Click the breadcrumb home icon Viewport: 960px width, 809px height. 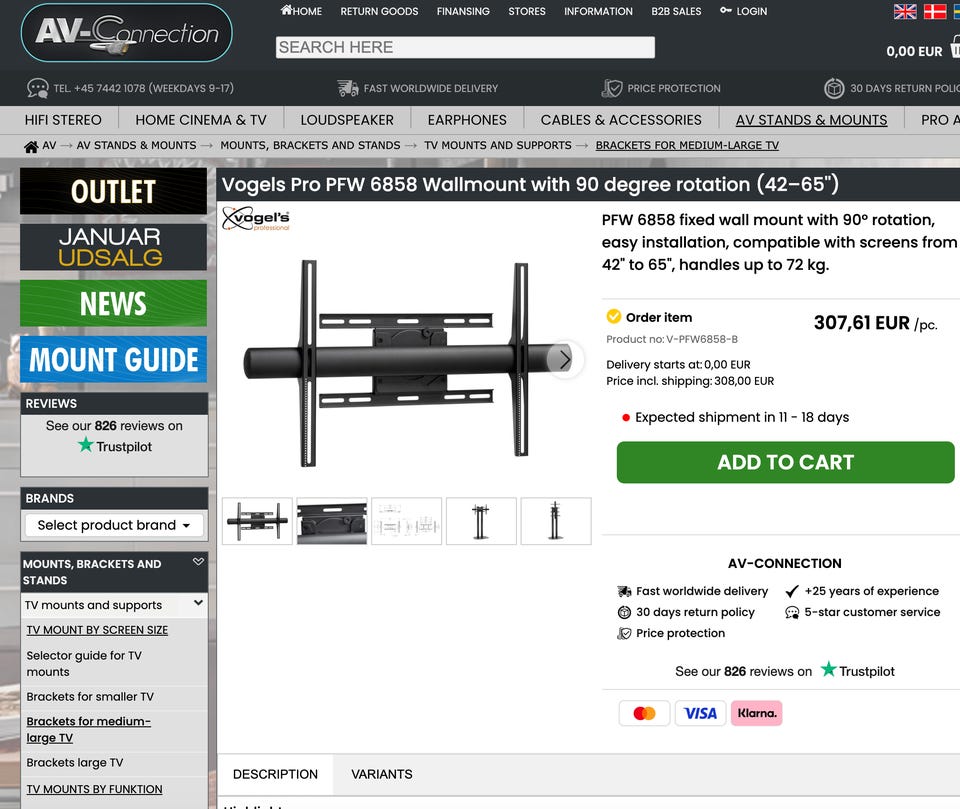point(31,146)
